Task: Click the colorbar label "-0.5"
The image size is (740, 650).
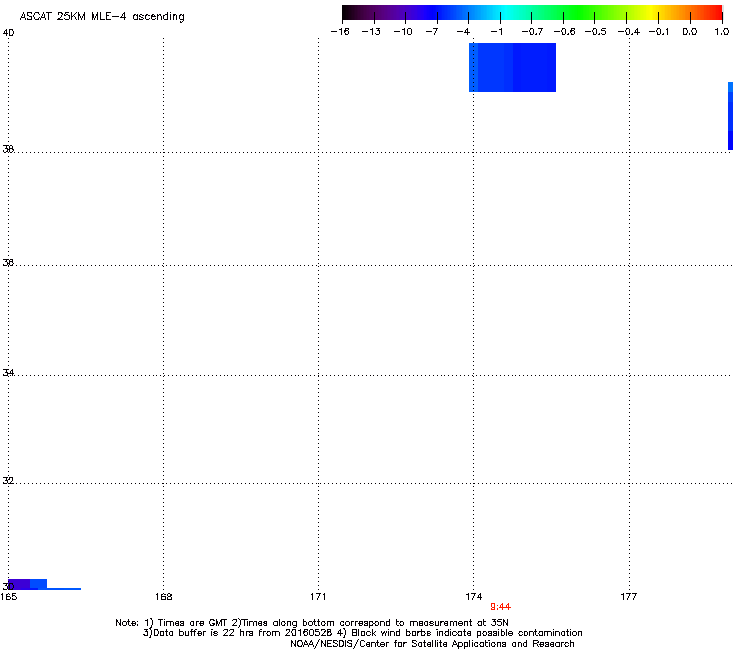Action: point(596,32)
